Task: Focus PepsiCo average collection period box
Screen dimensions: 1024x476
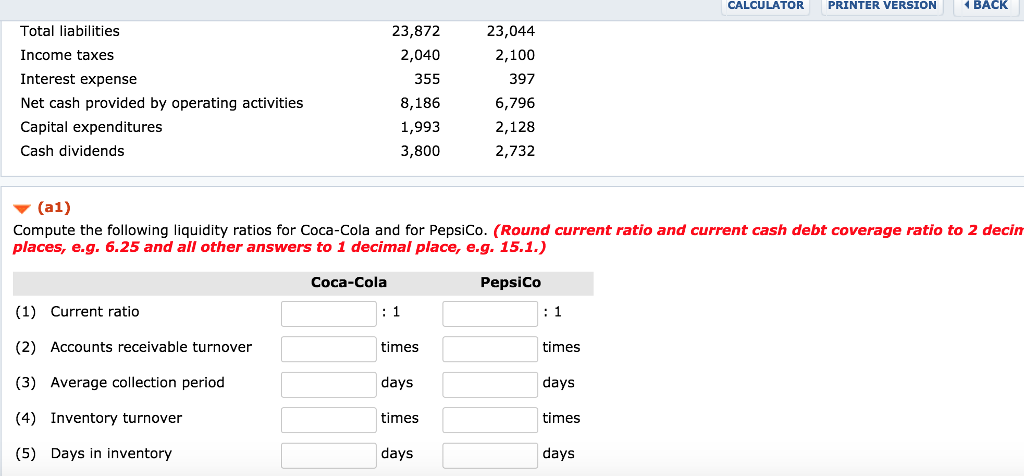Action: 490,384
